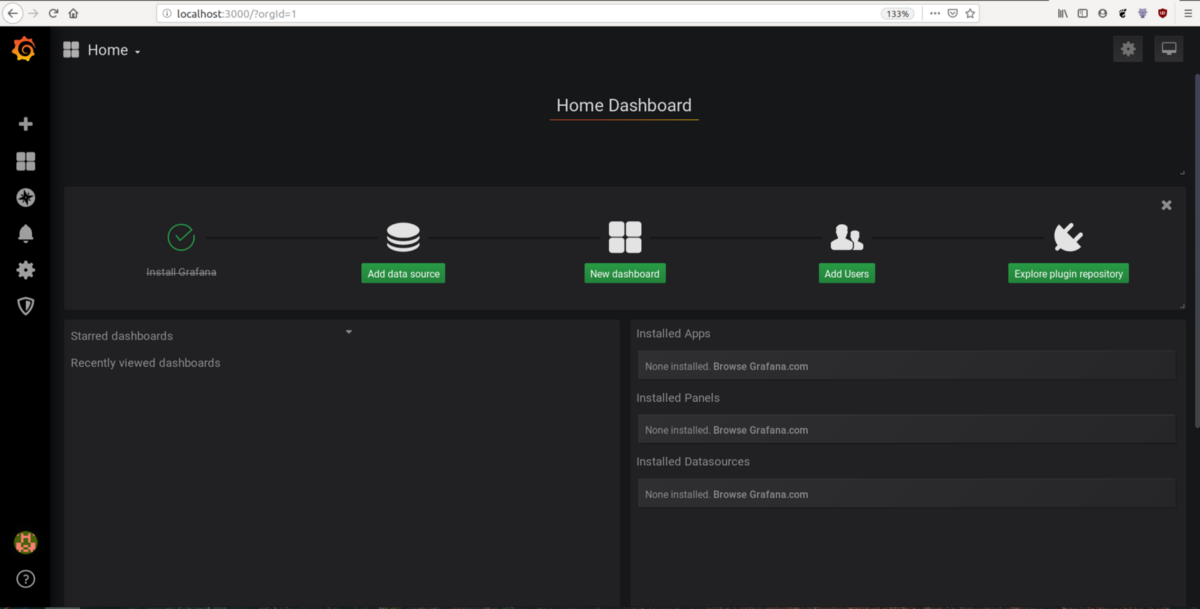Click the Add data source button
1200x609 pixels.
pos(403,273)
